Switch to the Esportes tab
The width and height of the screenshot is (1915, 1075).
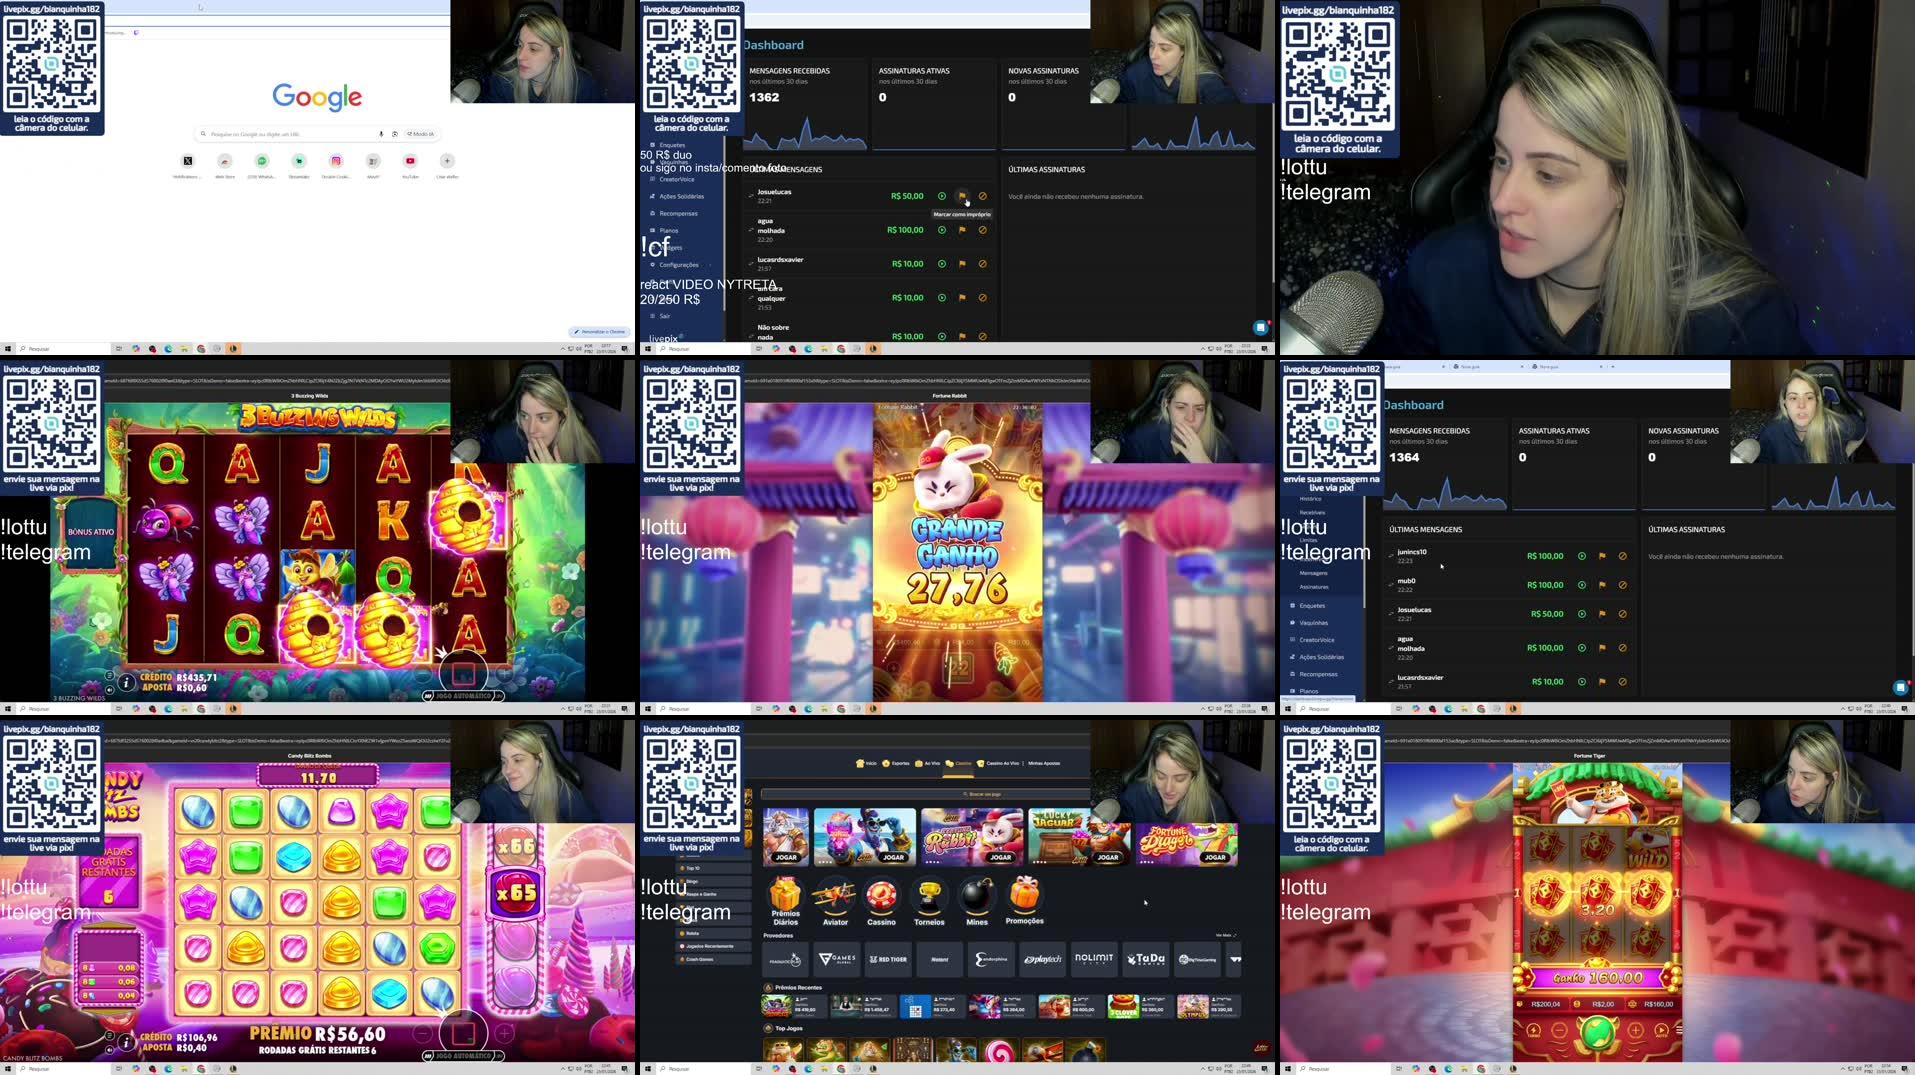point(900,763)
